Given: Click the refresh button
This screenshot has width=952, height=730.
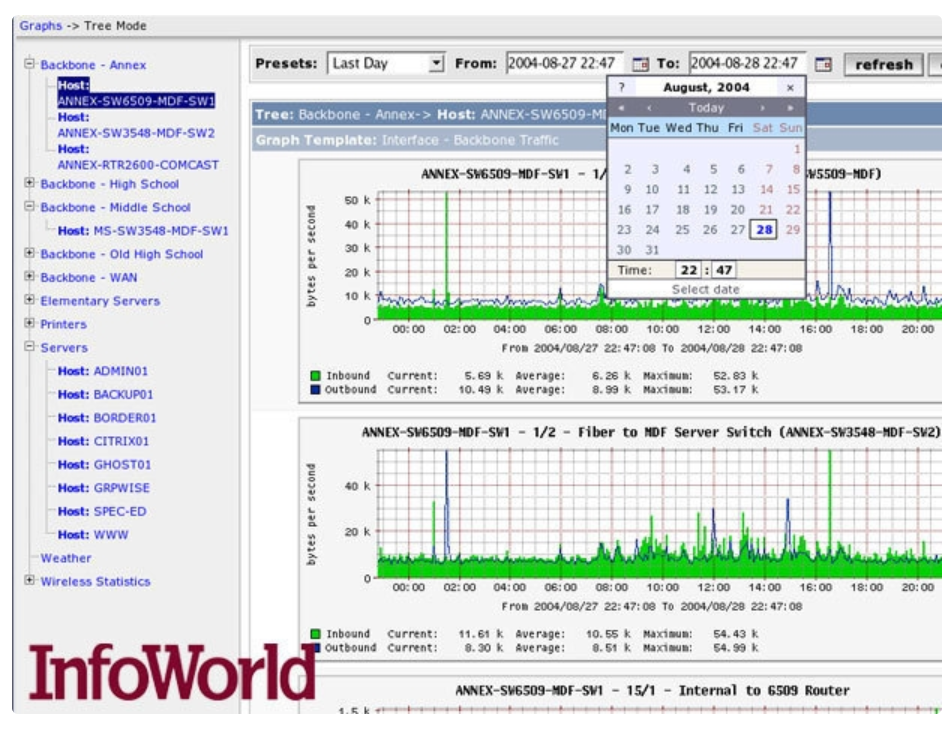Looking at the screenshot, I should pyautogui.click(x=883, y=64).
